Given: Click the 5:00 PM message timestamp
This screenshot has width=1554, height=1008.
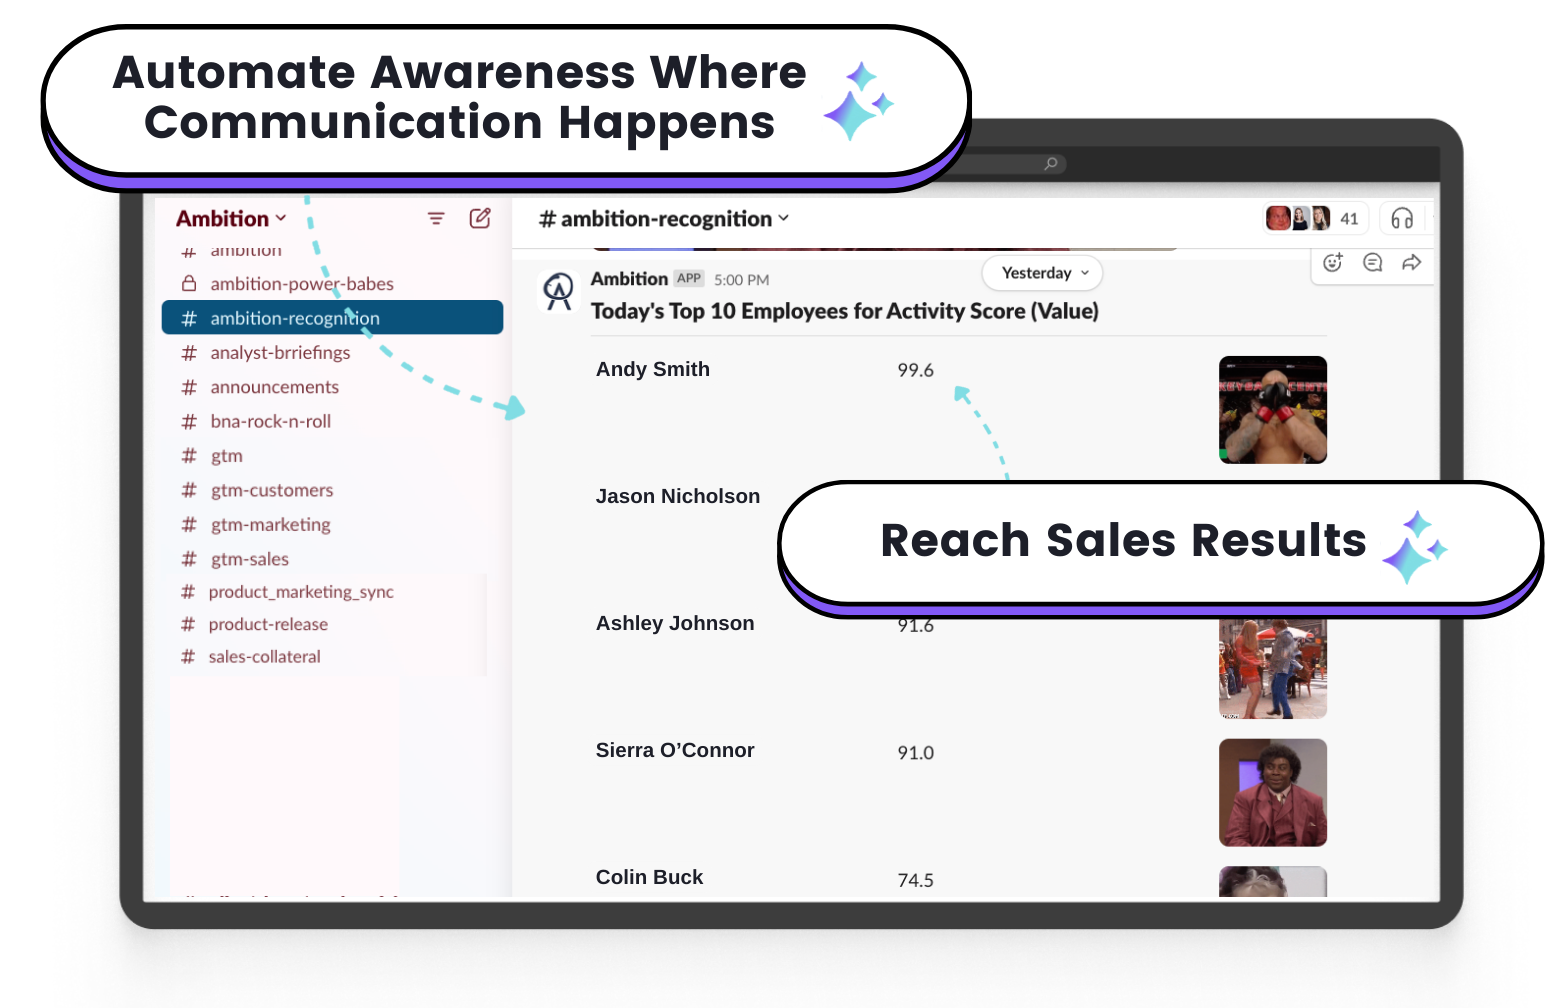Looking at the screenshot, I should 739,278.
